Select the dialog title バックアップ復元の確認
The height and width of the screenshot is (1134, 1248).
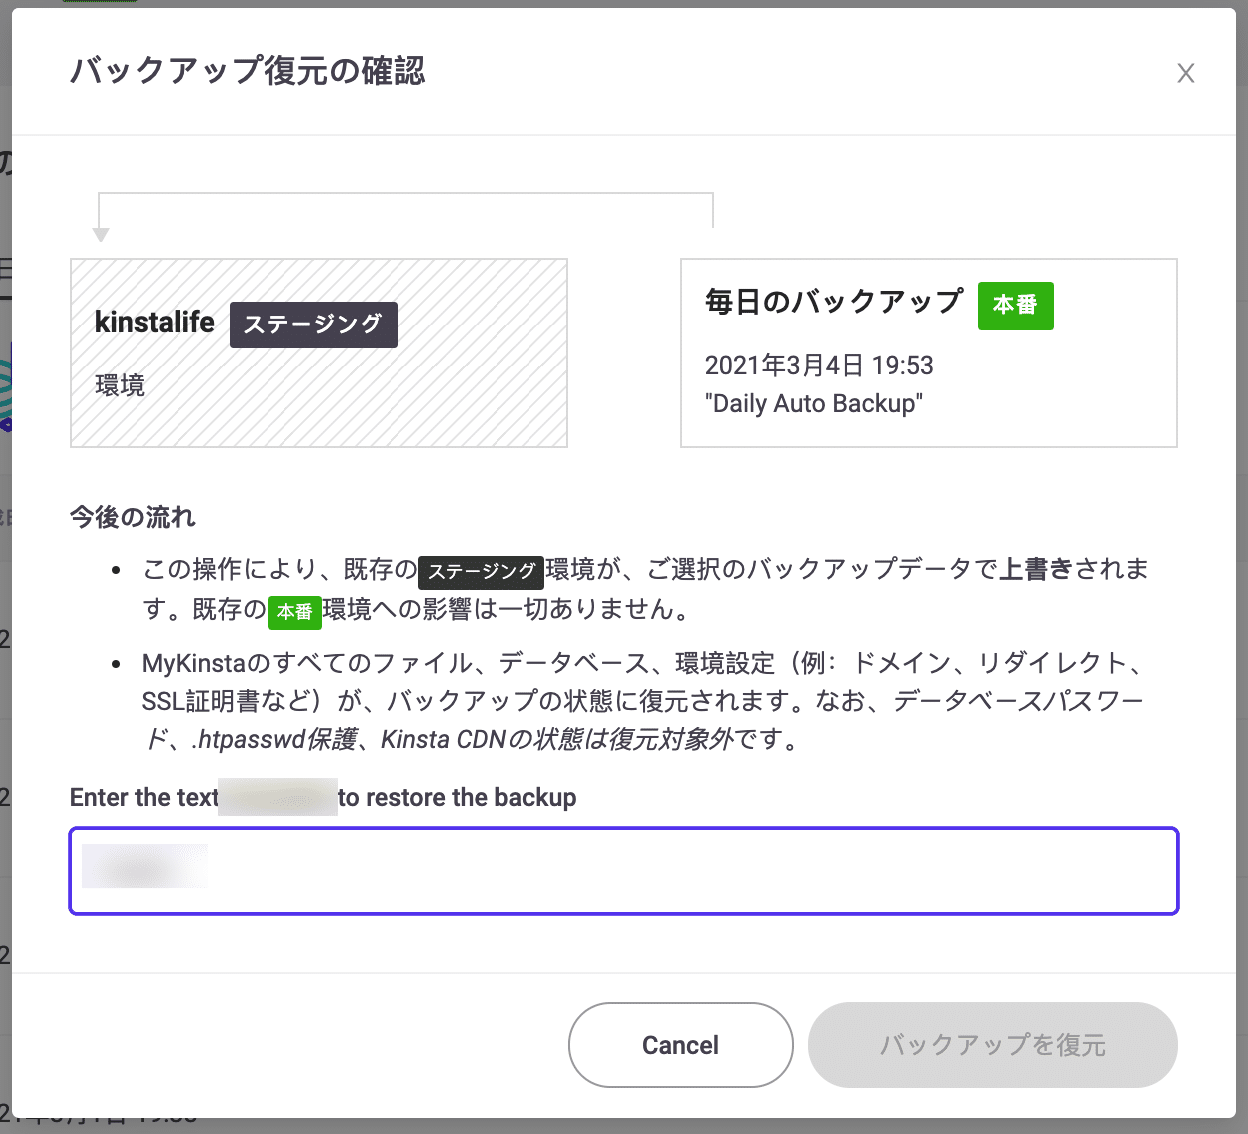[246, 72]
